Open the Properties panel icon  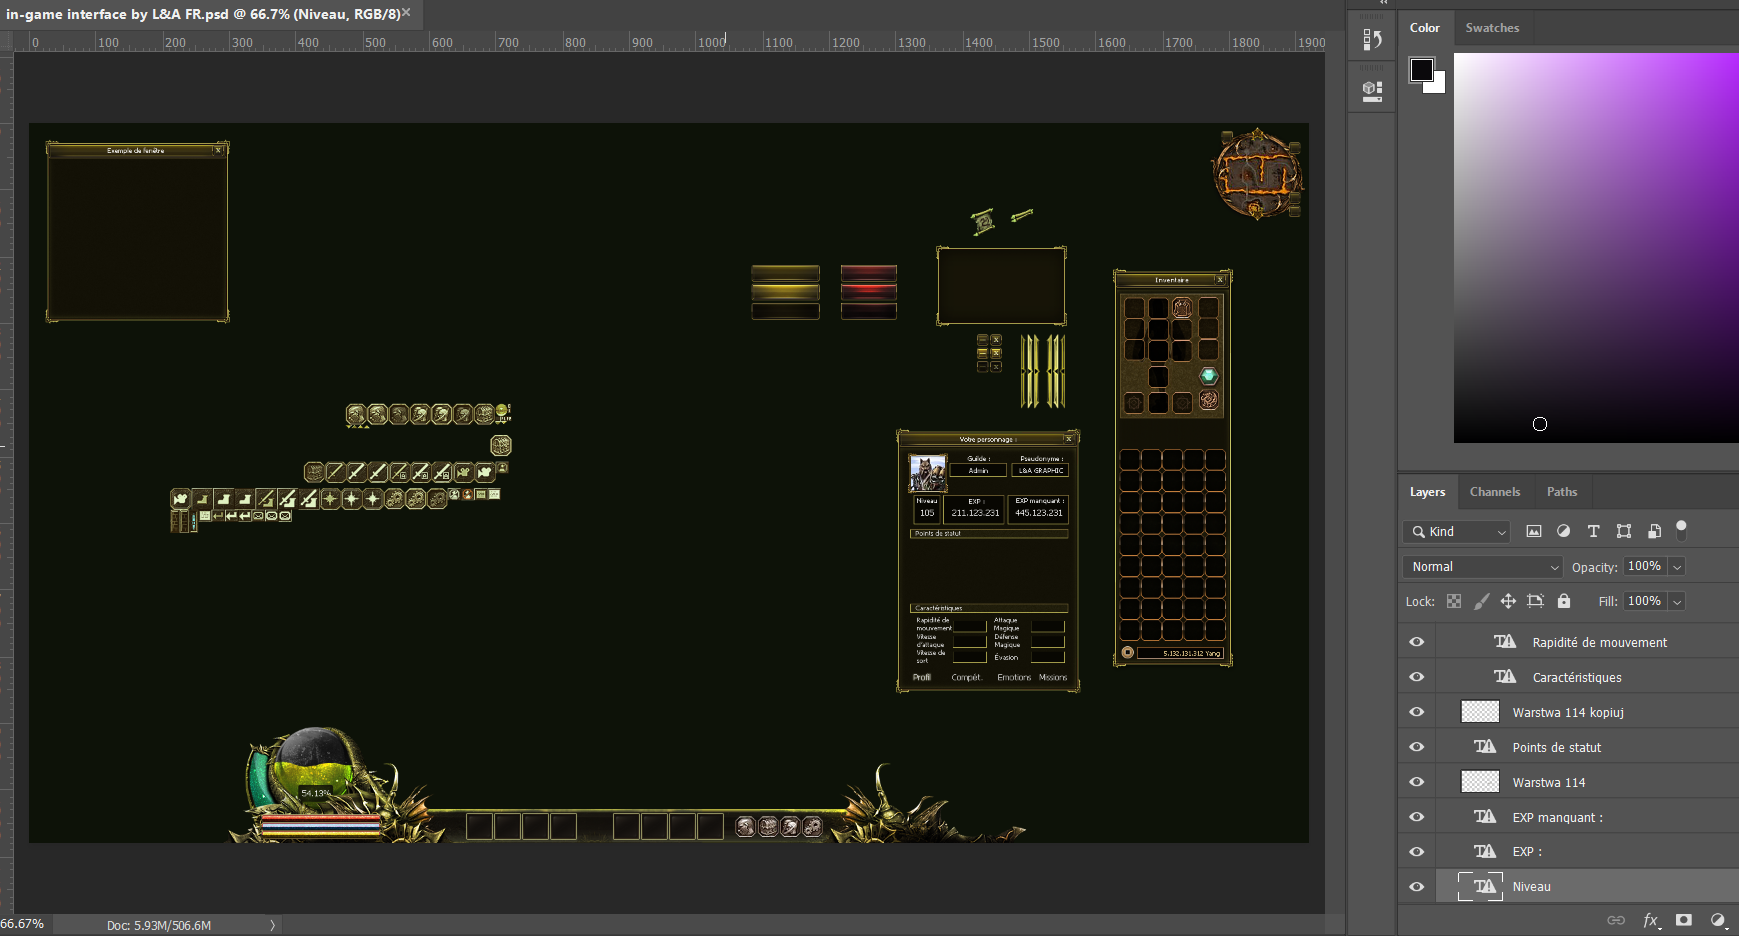tap(1372, 91)
